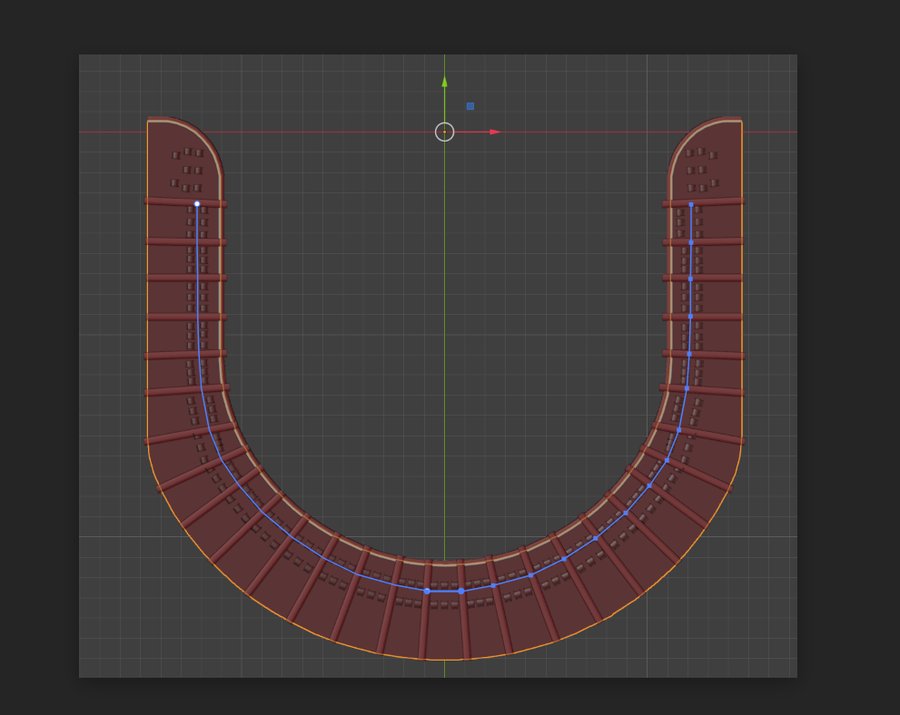Click the blue square plane-move gizmo handle
This screenshot has width=900, height=715.
click(x=470, y=106)
